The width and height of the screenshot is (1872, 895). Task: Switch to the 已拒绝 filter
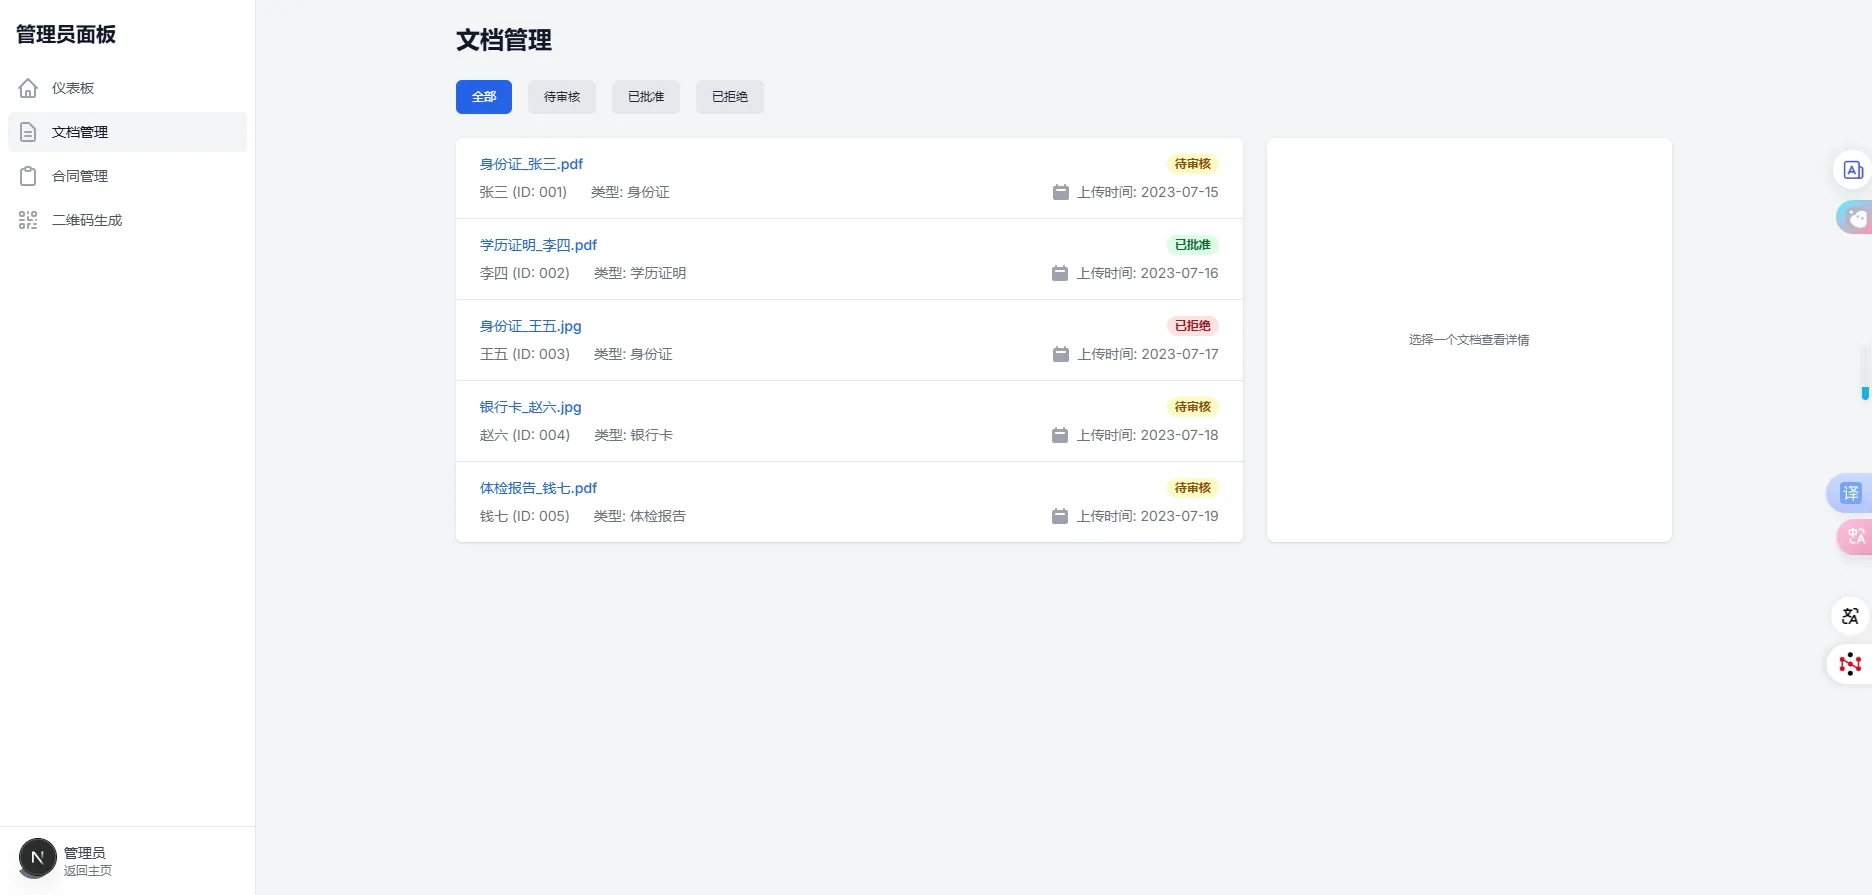pyautogui.click(x=730, y=97)
